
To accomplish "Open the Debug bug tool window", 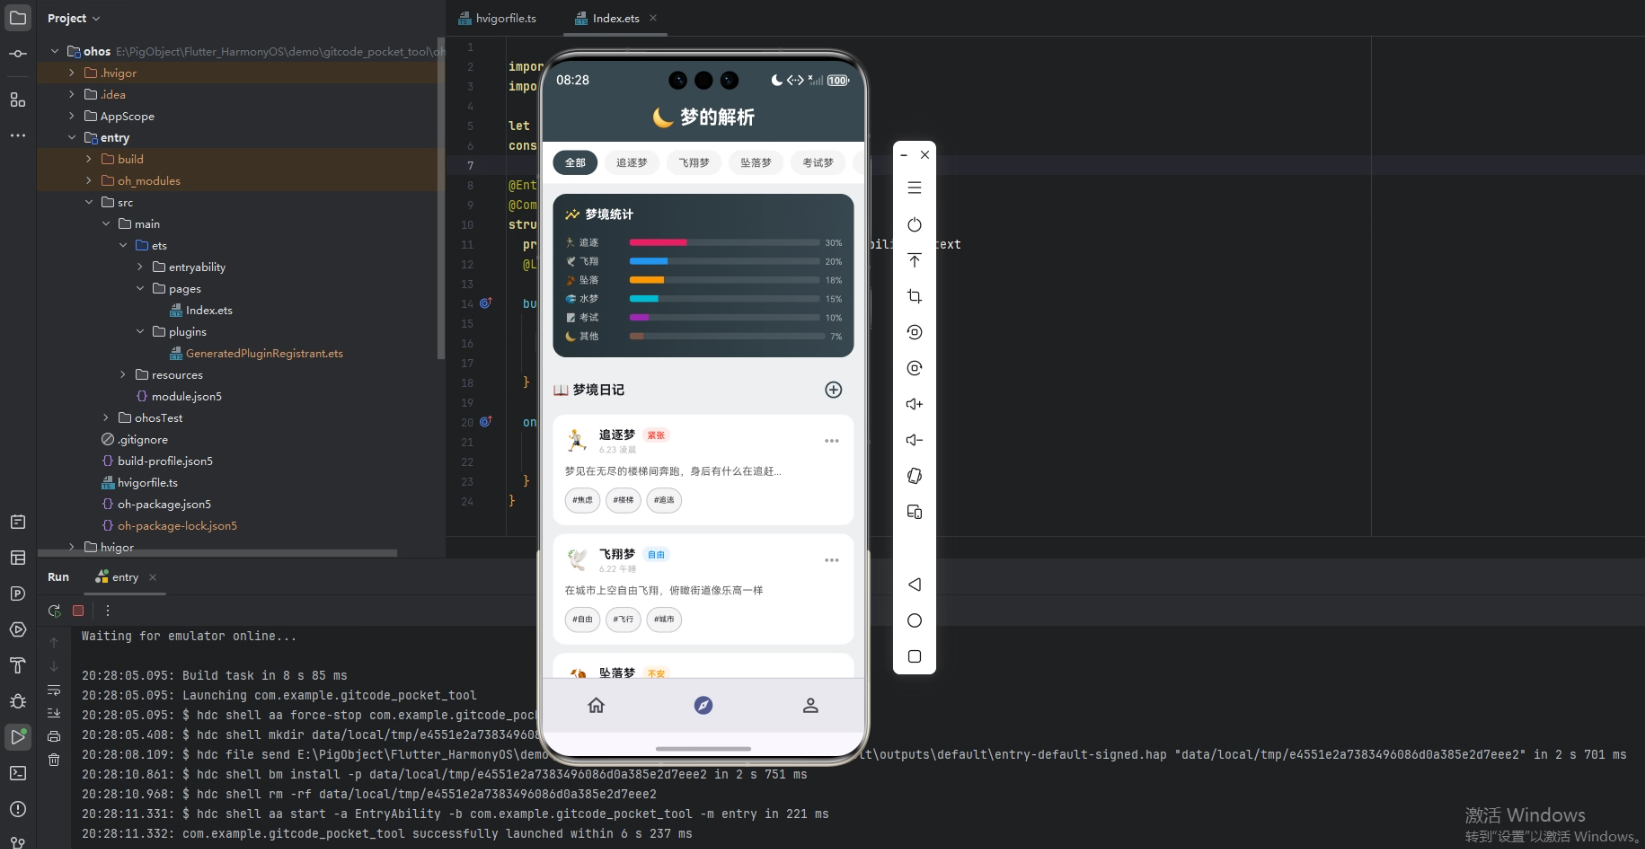I will (x=18, y=701).
